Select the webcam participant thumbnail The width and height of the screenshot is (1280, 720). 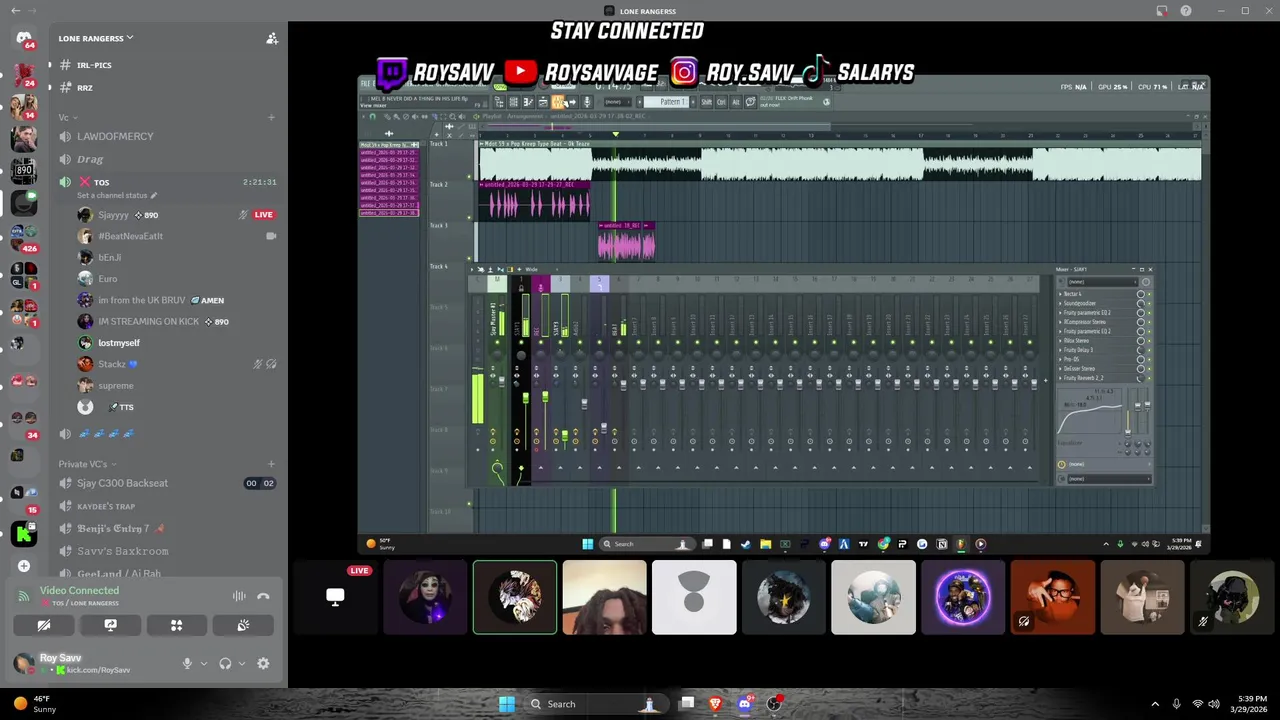click(604, 598)
